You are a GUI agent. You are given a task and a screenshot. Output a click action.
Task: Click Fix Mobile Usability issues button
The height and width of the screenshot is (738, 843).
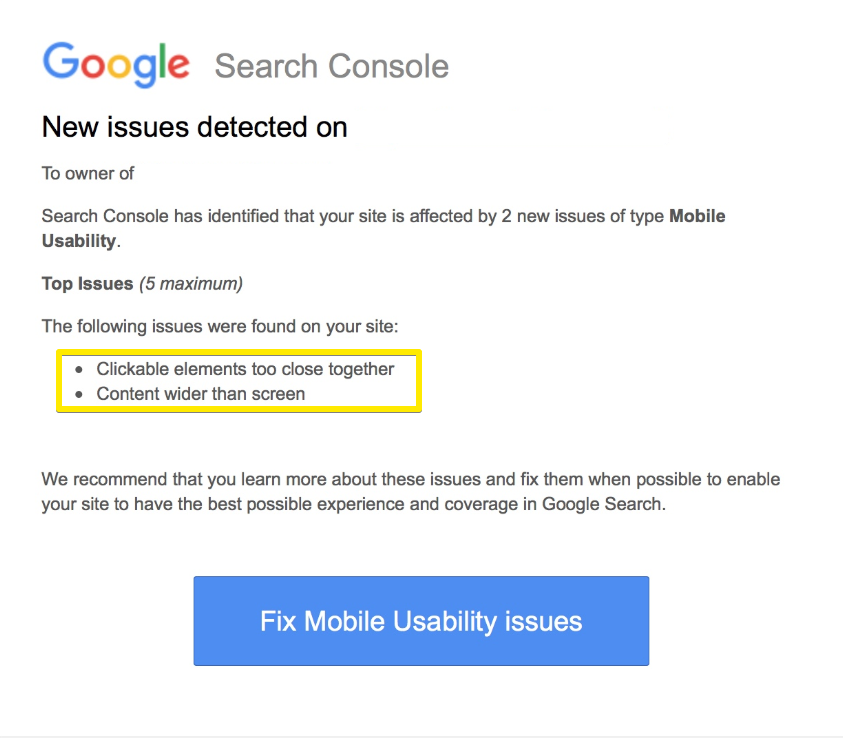click(x=421, y=621)
